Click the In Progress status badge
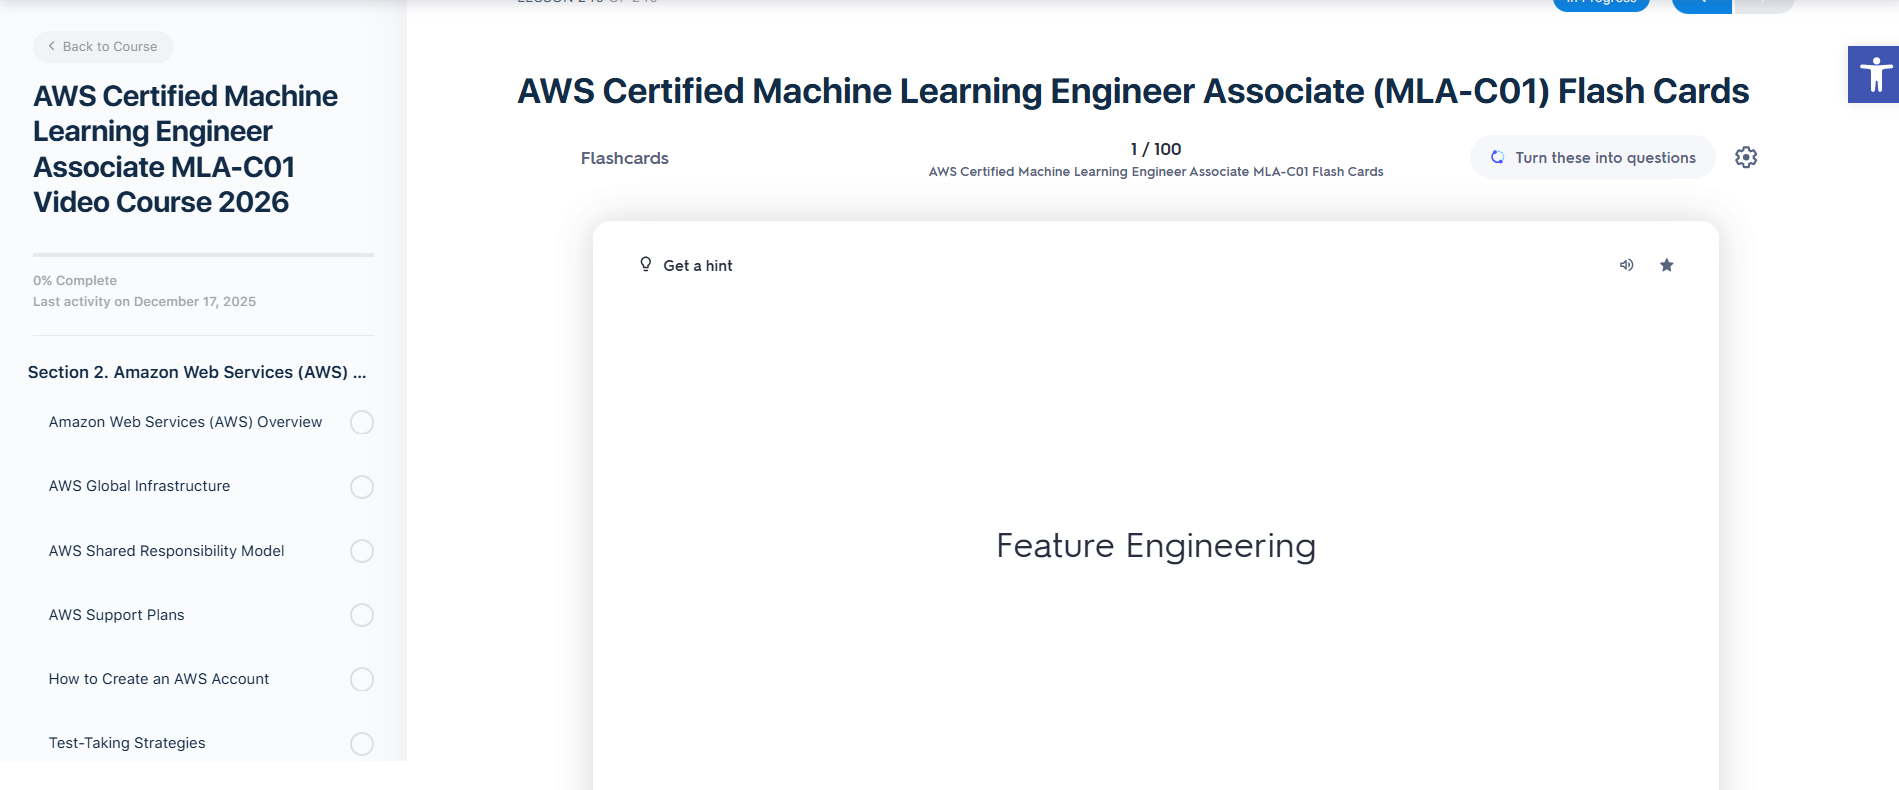This screenshot has height=790, width=1899. [1600, 4]
